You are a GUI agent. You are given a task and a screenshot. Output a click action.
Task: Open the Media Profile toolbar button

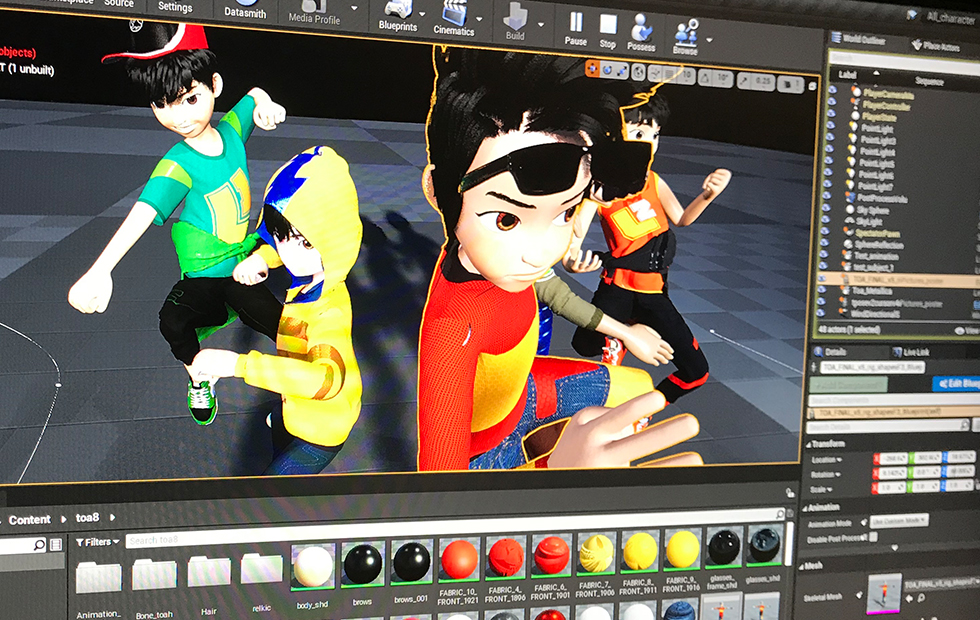tap(314, 14)
